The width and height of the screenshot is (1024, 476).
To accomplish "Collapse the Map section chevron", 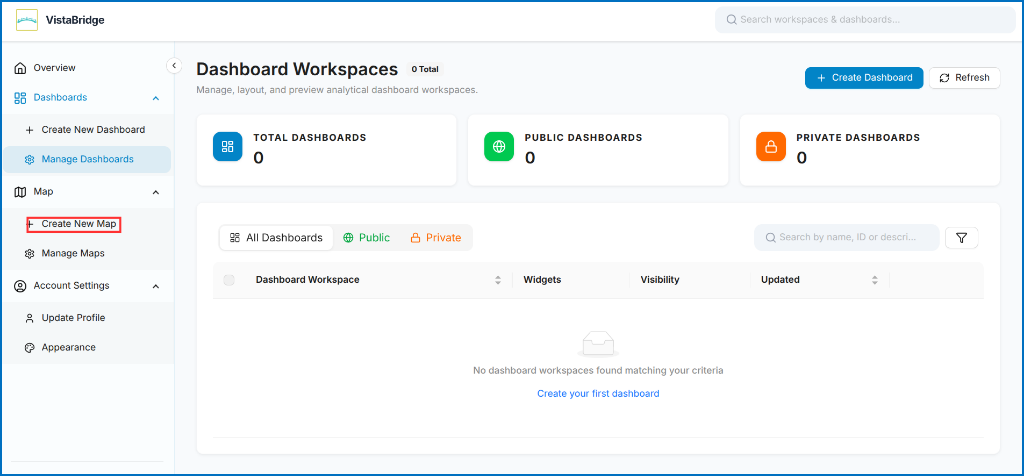I will 155,192.
